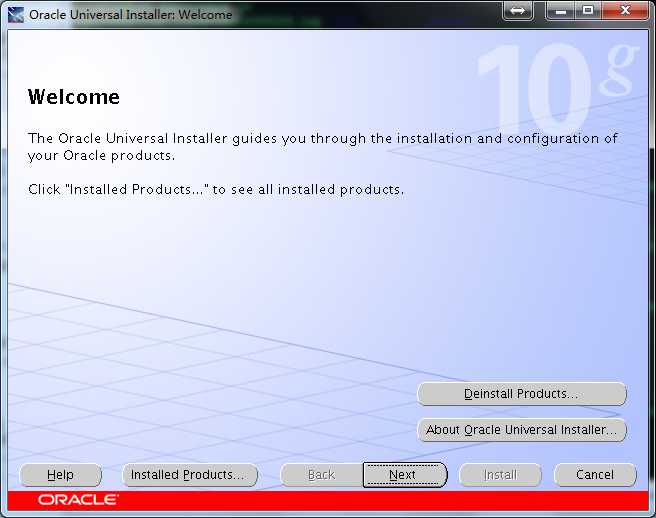Click the Oracle logo in red bar

pyautogui.click(x=78, y=500)
